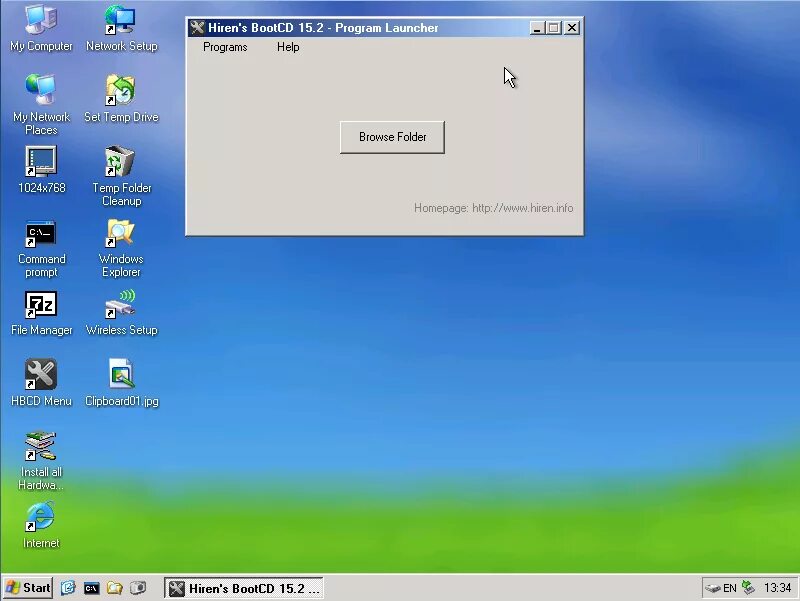Click the folder quick launch taskbar icon

pos(114,588)
